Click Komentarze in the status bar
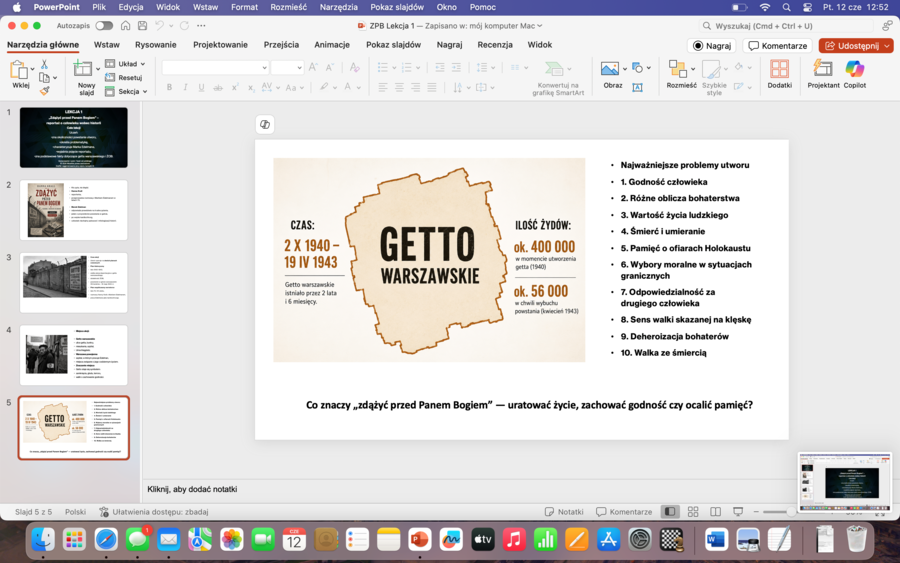Screen dimensions: 900x563 (624, 511)
